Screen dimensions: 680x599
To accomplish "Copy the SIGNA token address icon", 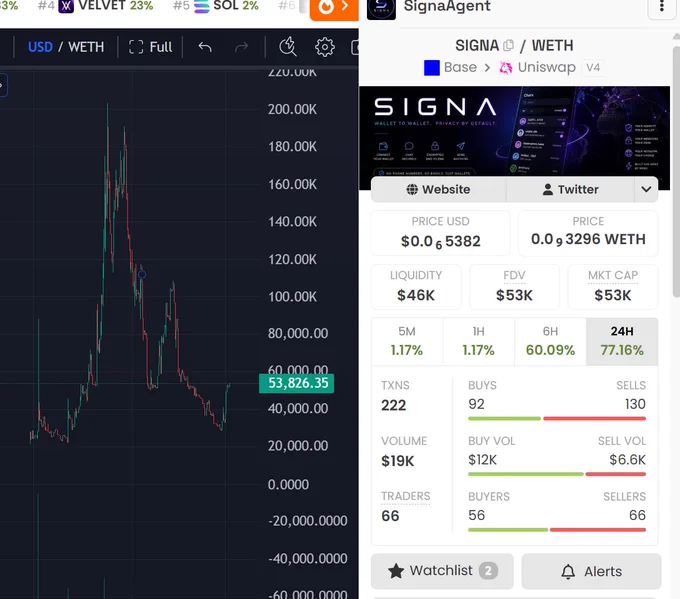I will [x=509, y=45].
